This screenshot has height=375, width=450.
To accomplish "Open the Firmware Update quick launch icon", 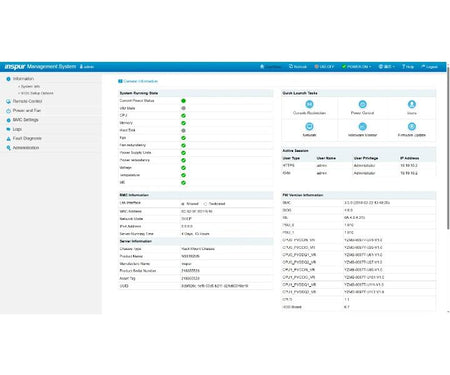I will click(412, 126).
